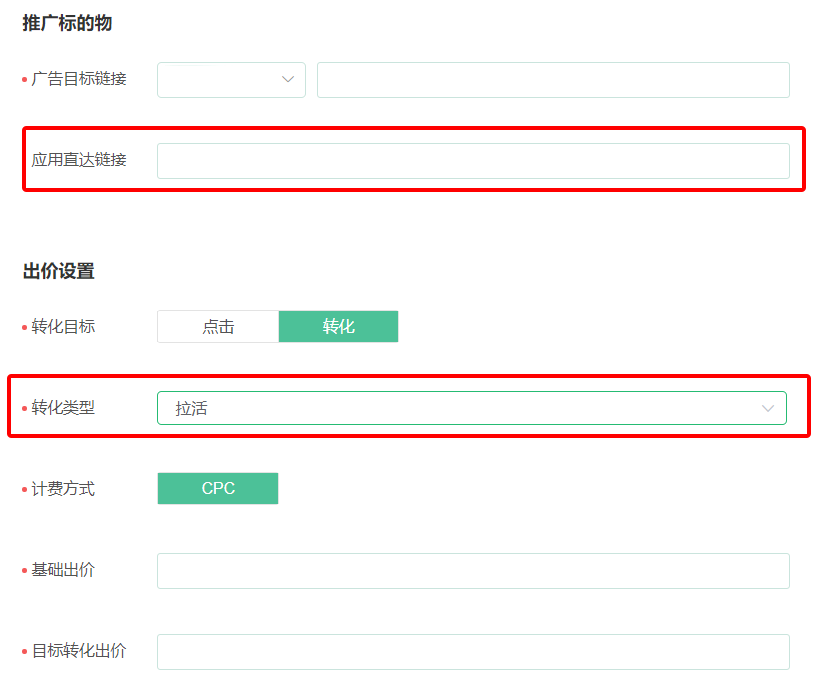Click inside the 目标转化出价 input field
The image size is (823, 698).
pyautogui.click(x=473, y=650)
